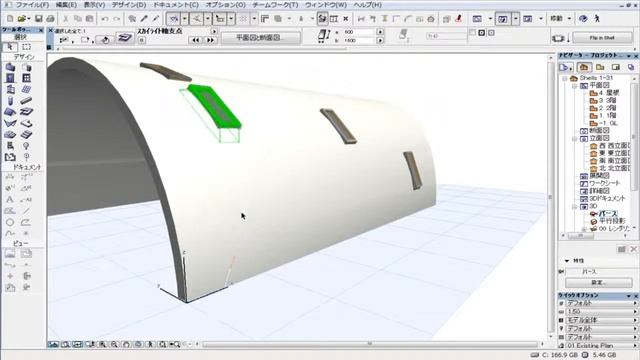Select the Marquee tool in the toolbox
Image resolution: width=640 pixels, height=360 pixels.
tap(26, 47)
